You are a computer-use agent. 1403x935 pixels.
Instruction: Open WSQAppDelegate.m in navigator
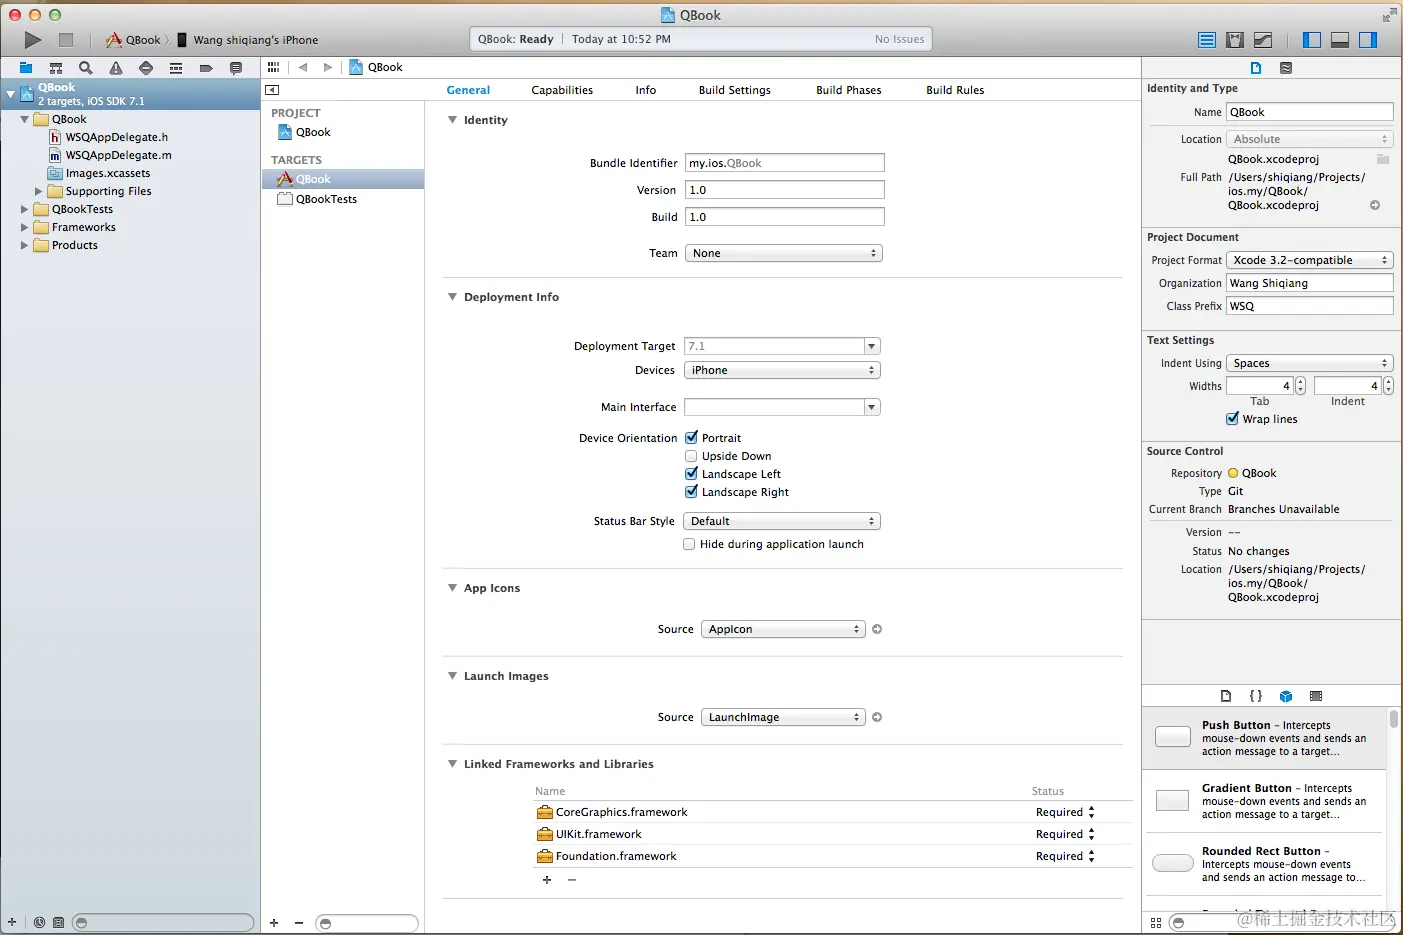(x=118, y=155)
